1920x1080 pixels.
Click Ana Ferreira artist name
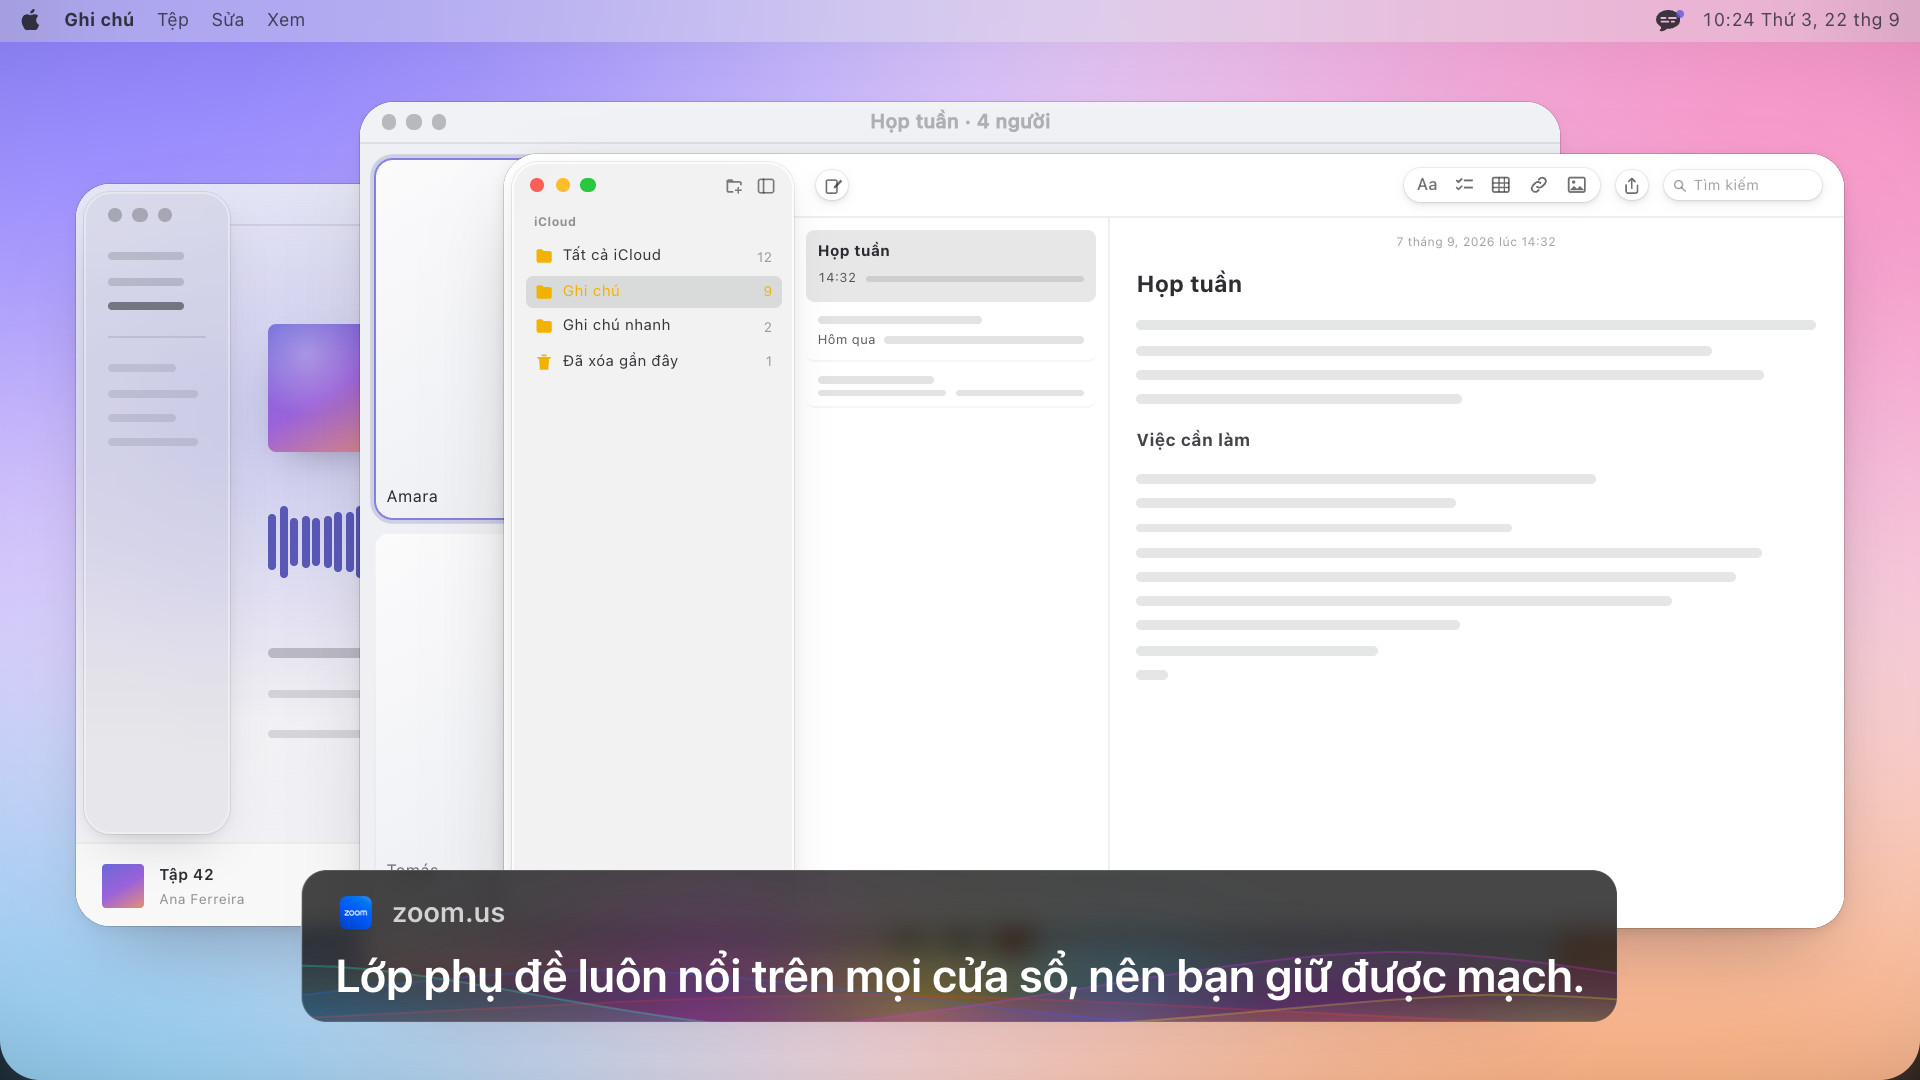(202, 899)
